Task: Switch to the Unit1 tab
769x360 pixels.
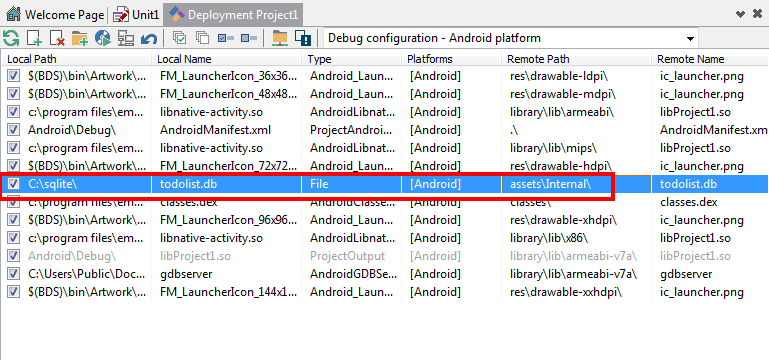Action: (x=136, y=15)
